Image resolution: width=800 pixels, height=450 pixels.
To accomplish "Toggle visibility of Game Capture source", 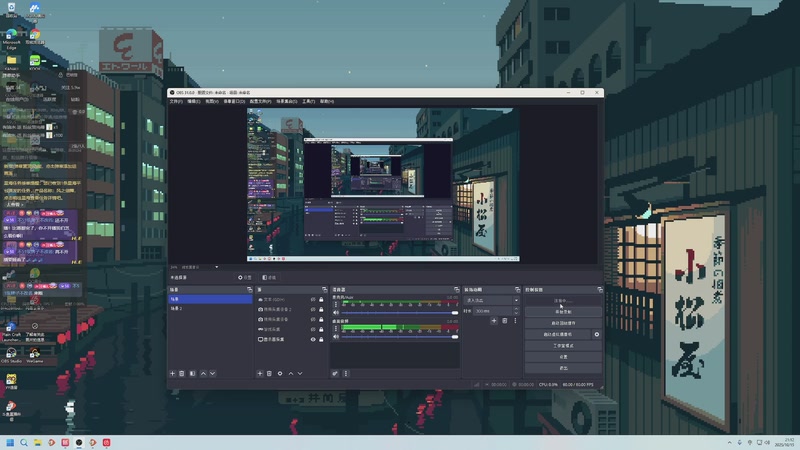I will click(x=313, y=329).
